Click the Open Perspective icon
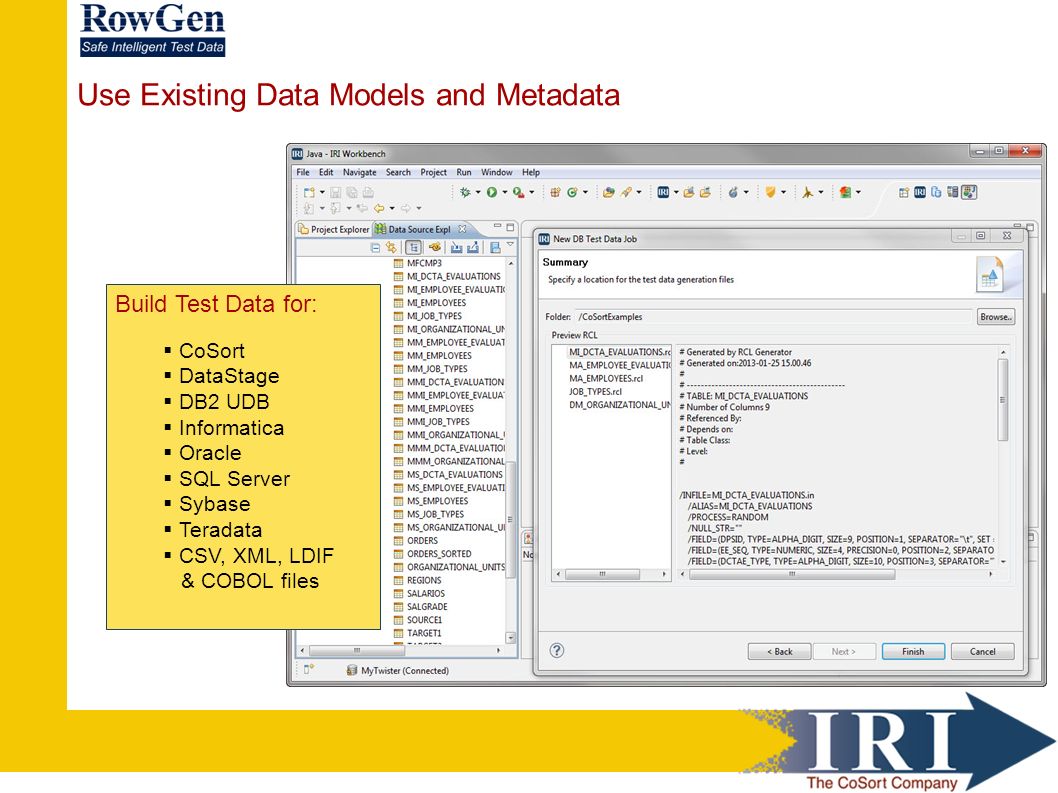Image resolution: width=1058 pixels, height=793 pixels. [x=903, y=192]
